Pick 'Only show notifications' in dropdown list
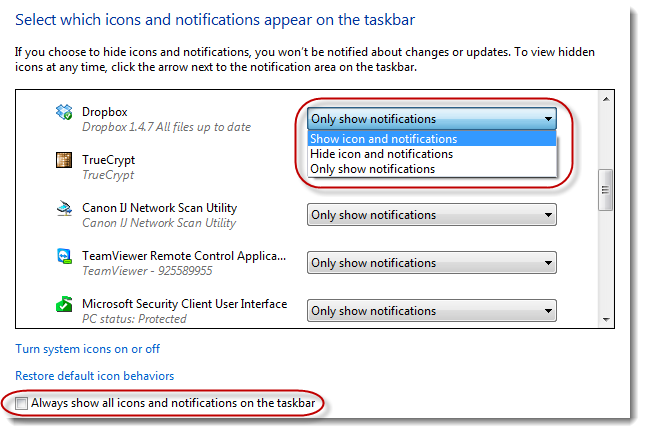645x433 pixels. click(373, 169)
